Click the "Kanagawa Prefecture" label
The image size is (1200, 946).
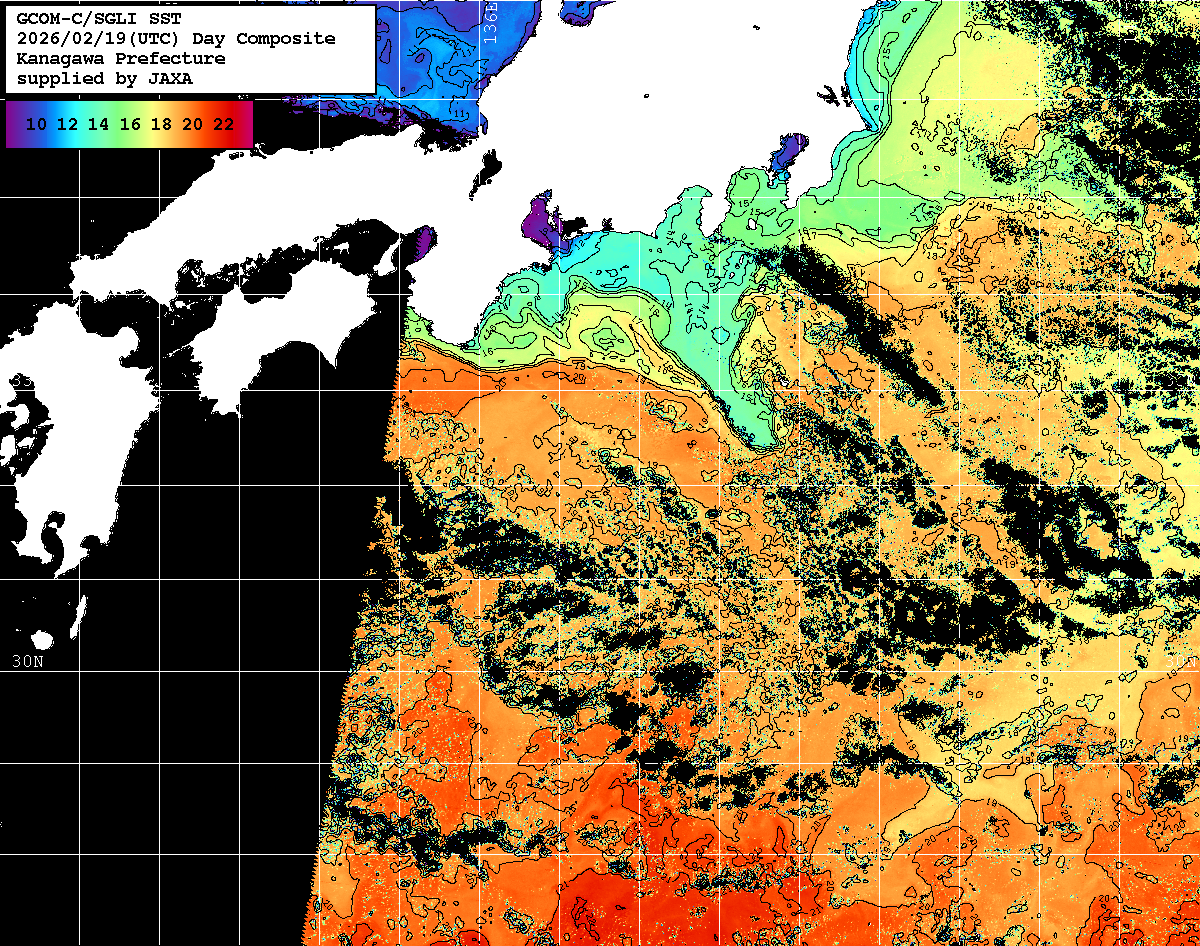point(120,59)
